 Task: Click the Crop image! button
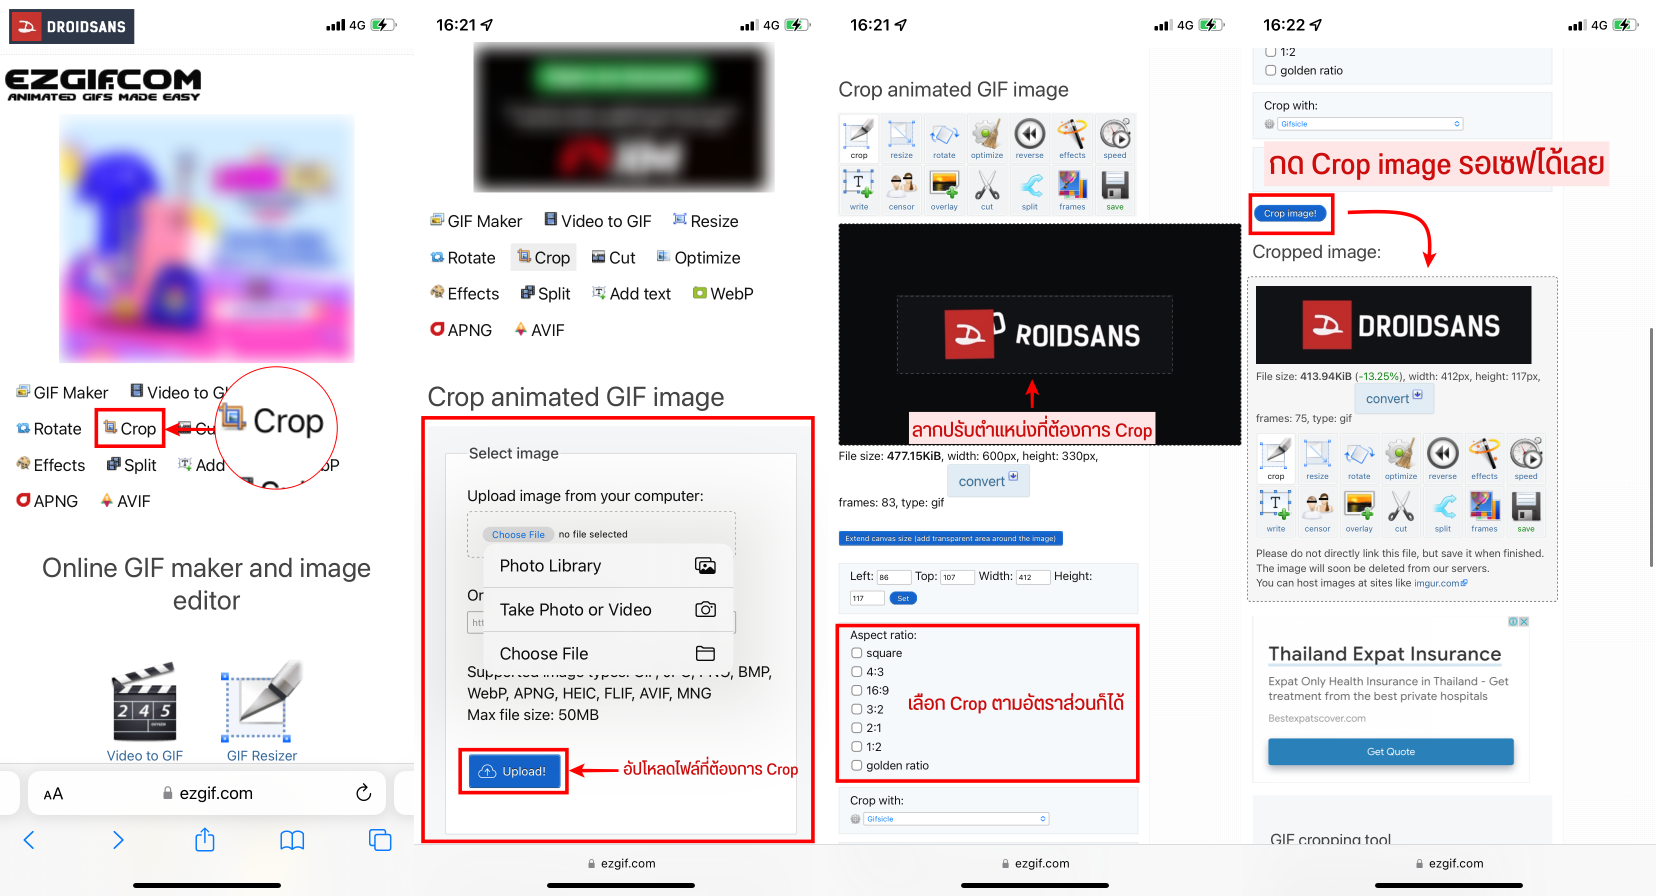tap(1290, 213)
